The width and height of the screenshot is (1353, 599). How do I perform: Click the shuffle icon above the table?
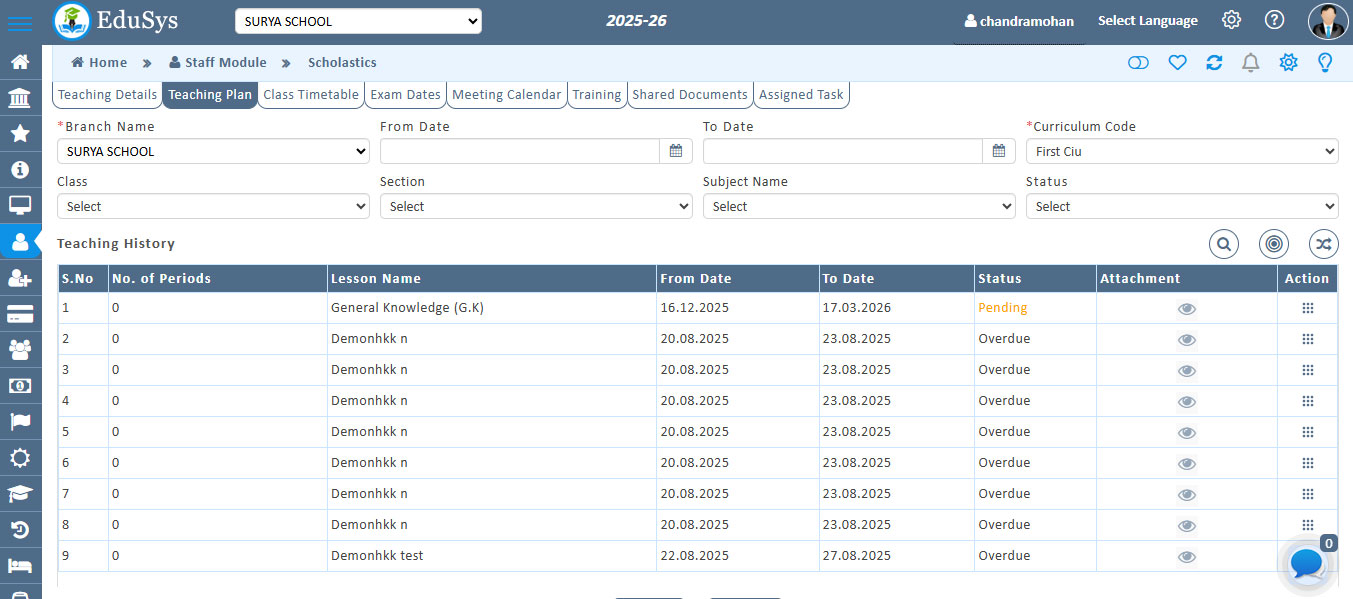(x=1323, y=243)
